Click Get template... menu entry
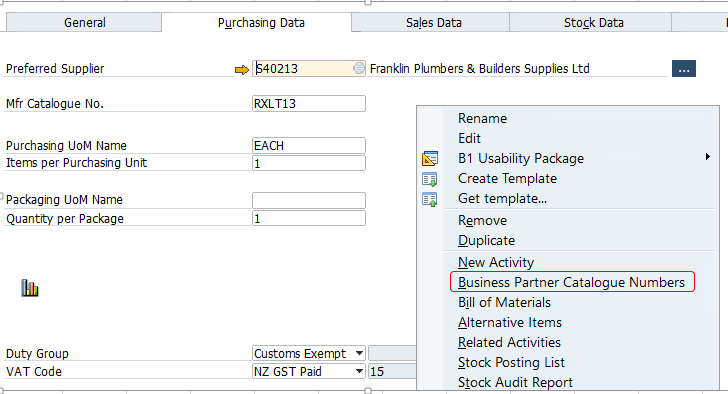Viewport: 728px width, 394px height. coord(502,199)
